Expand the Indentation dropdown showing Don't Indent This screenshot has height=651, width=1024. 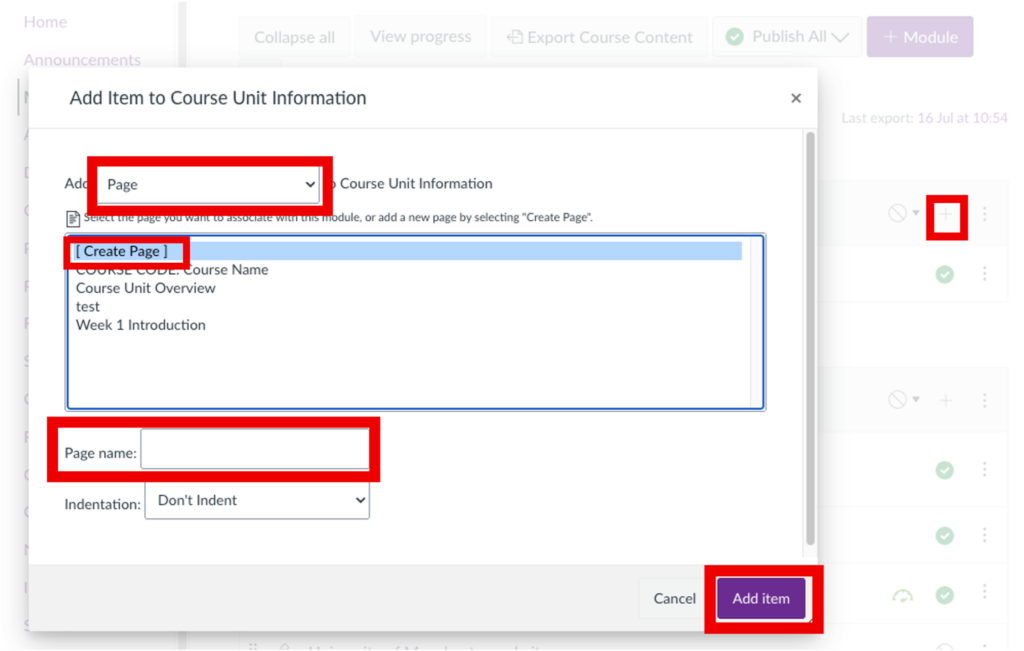coord(257,501)
